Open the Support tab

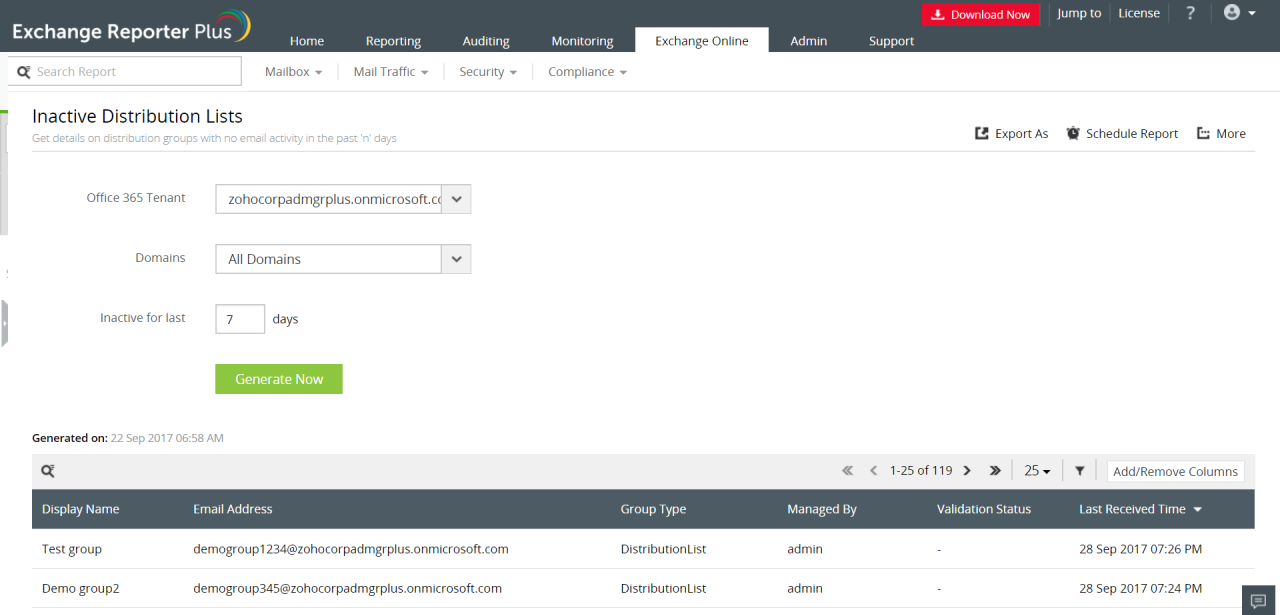[892, 41]
